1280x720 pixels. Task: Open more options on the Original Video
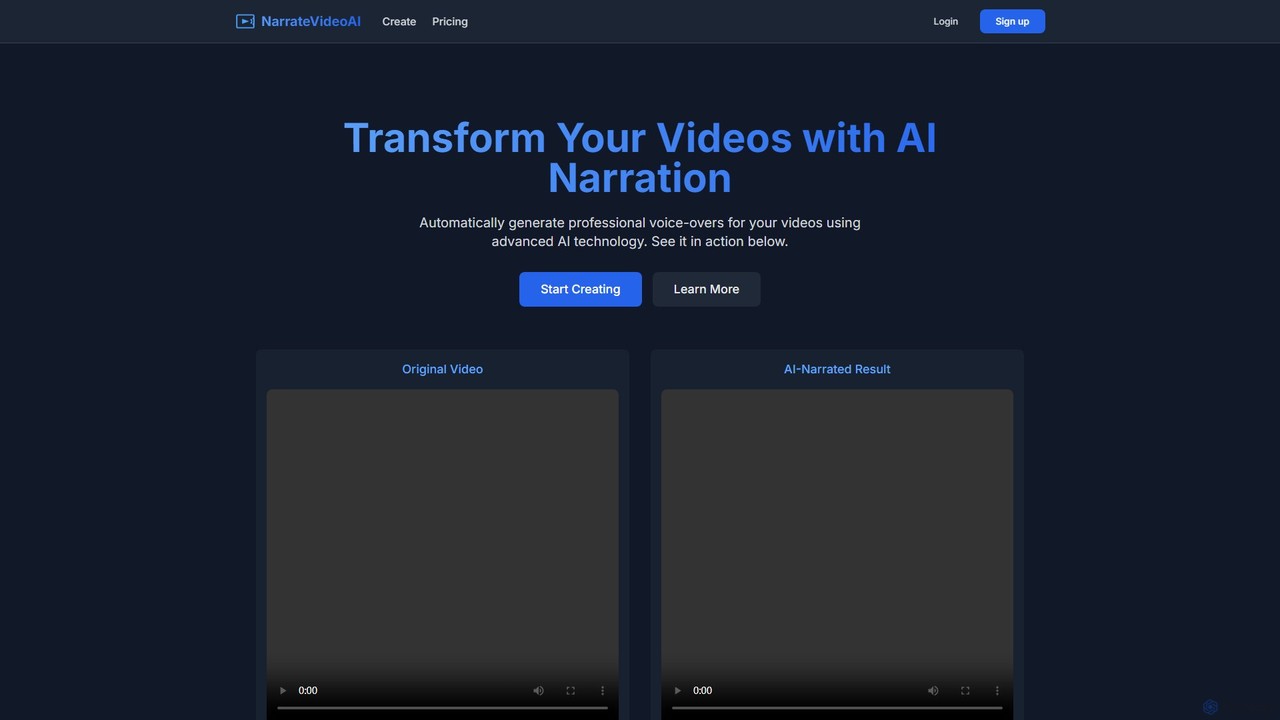pos(603,690)
